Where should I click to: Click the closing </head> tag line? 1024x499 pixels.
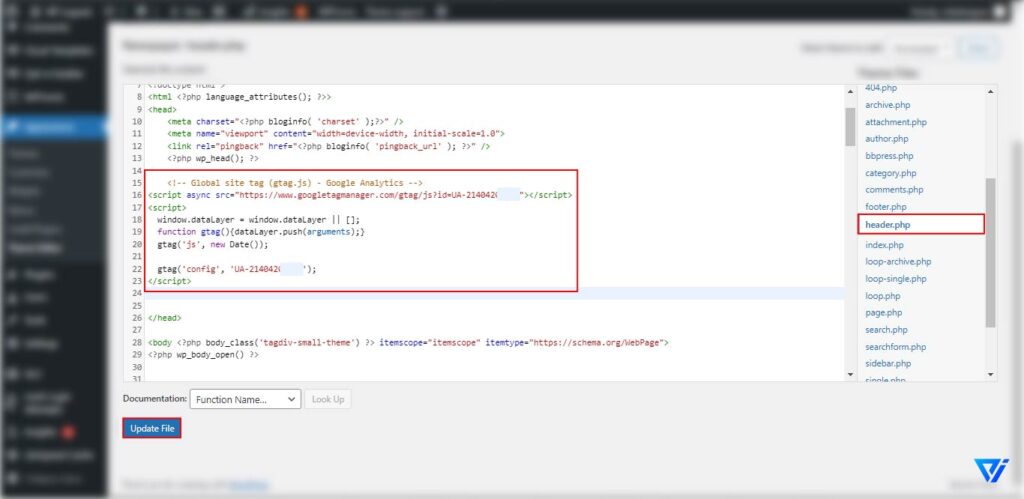point(165,317)
